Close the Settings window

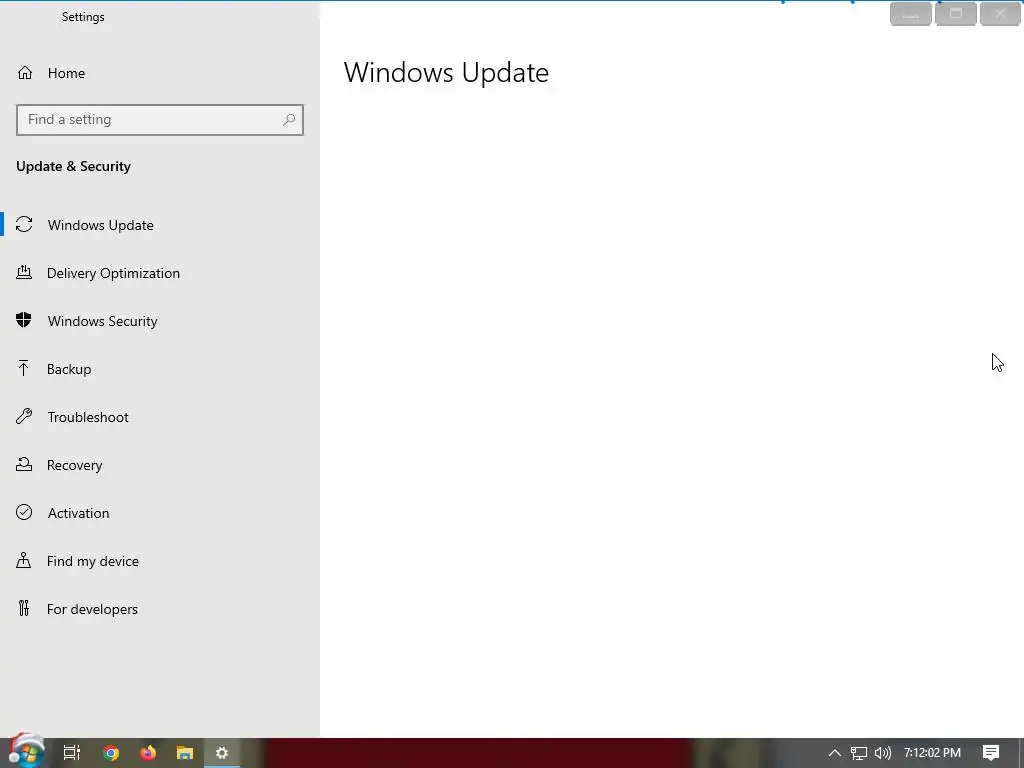pyautogui.click(x=1000, y=14)
